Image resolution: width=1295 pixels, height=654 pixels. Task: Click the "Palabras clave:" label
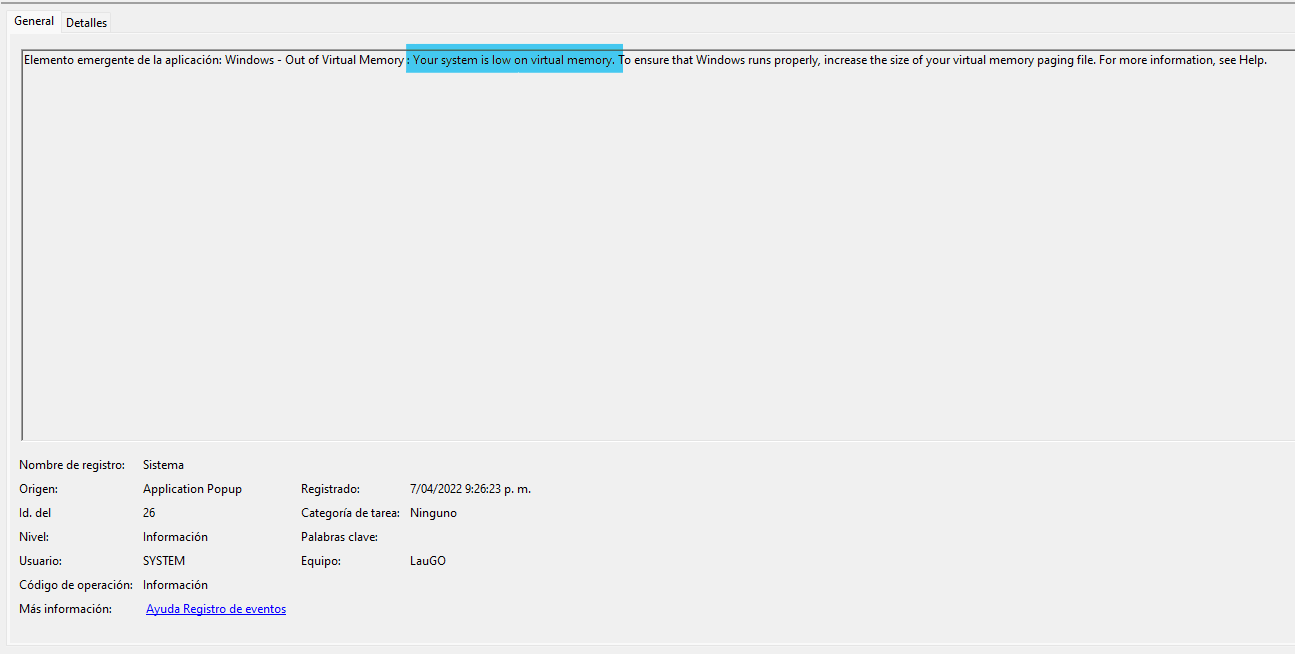[339, 537]
